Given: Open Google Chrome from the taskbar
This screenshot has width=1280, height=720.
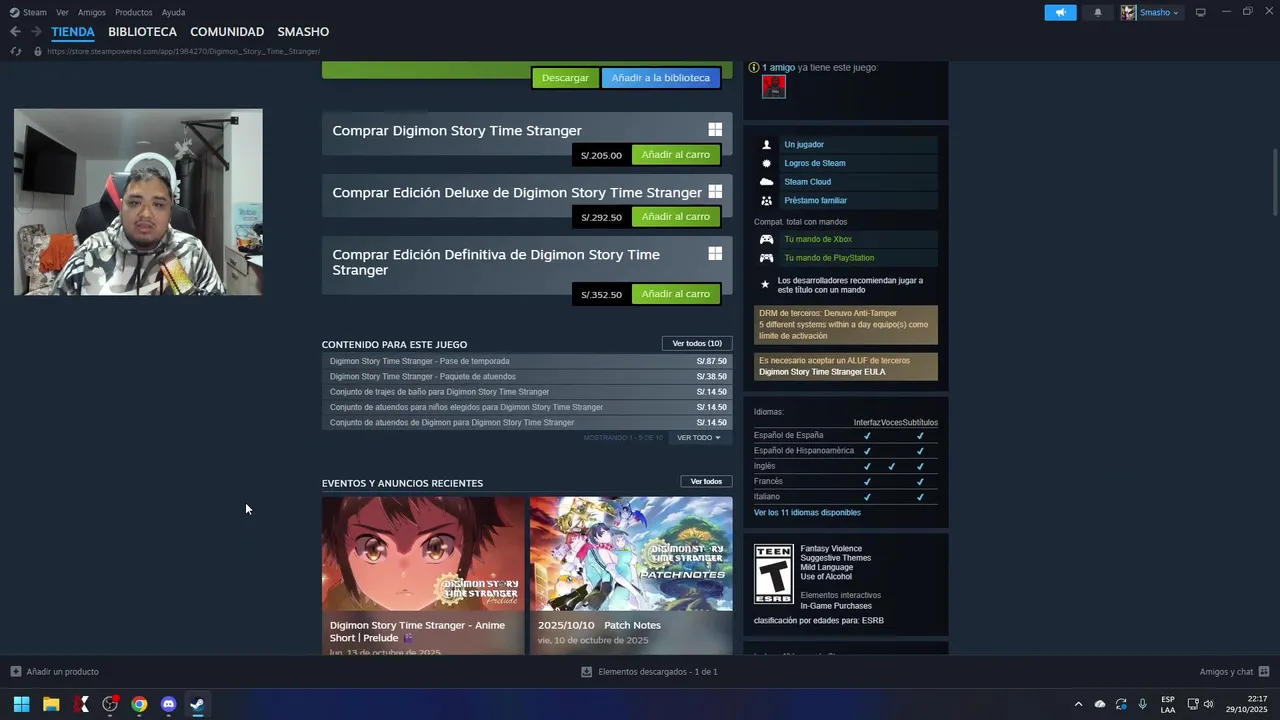Looking at the screenshot, I should 139,704.
